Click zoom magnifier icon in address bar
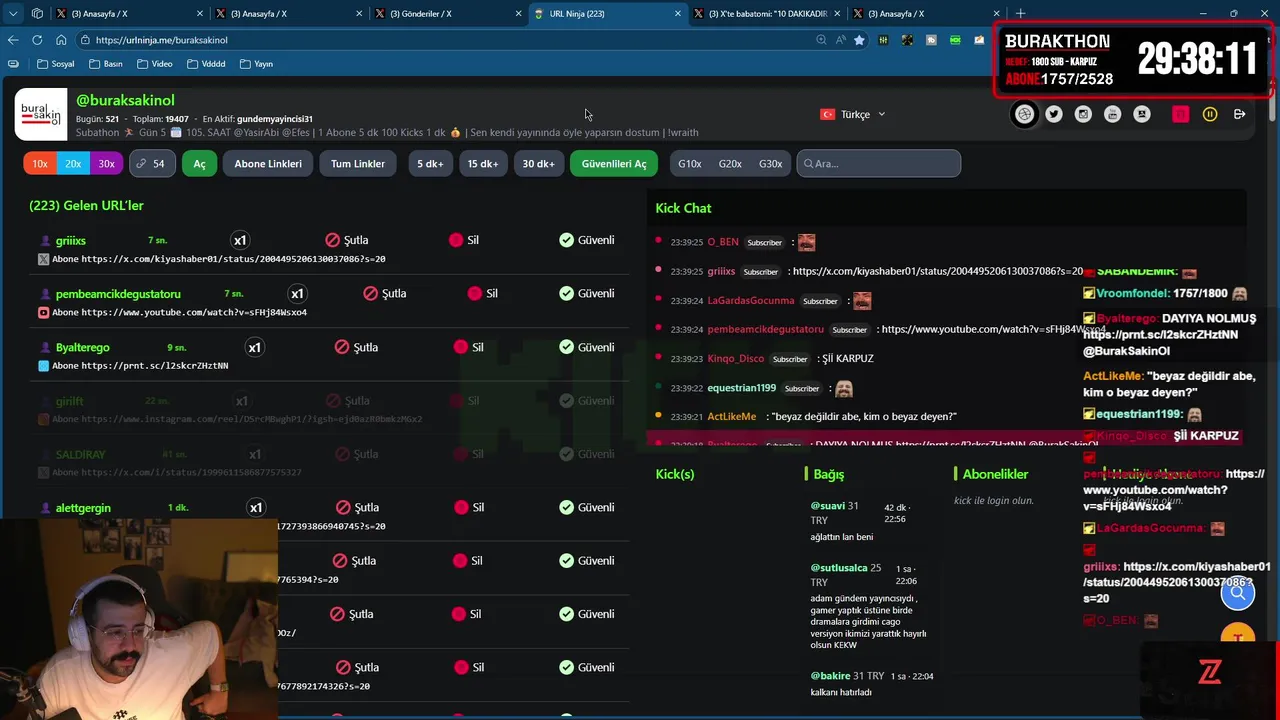1280x720 pixels. click(821, 40)
